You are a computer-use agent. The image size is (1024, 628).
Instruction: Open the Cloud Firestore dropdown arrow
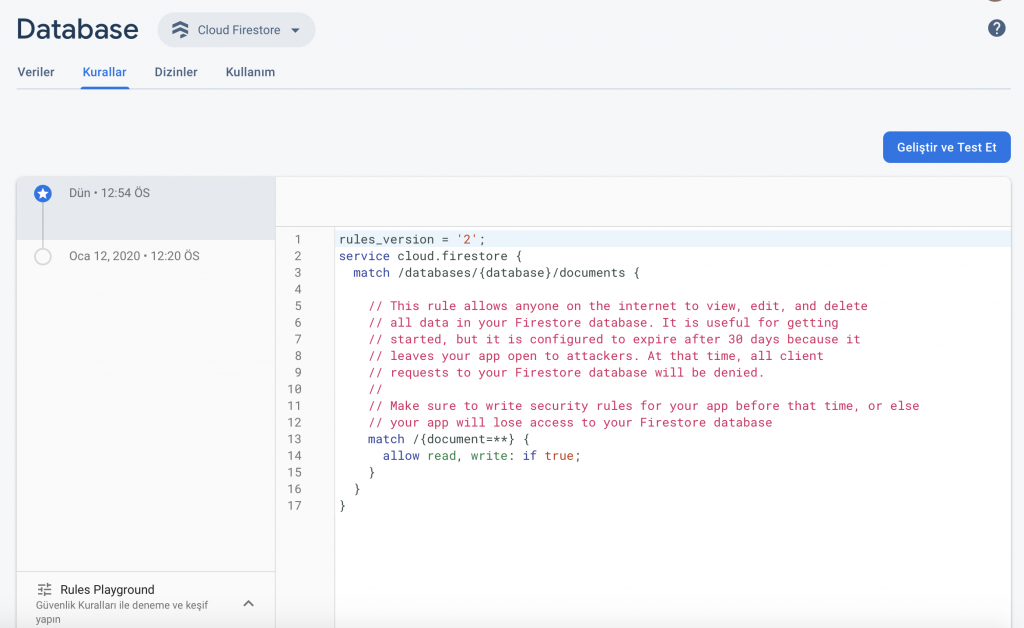(295, 30)
